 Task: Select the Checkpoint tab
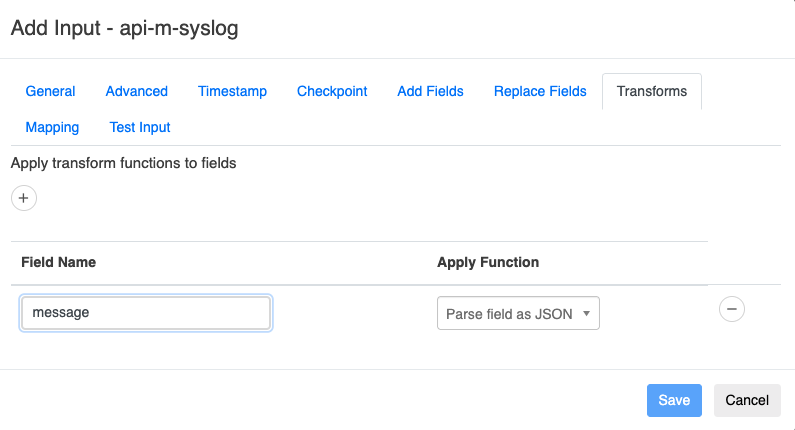pos(332,91)
